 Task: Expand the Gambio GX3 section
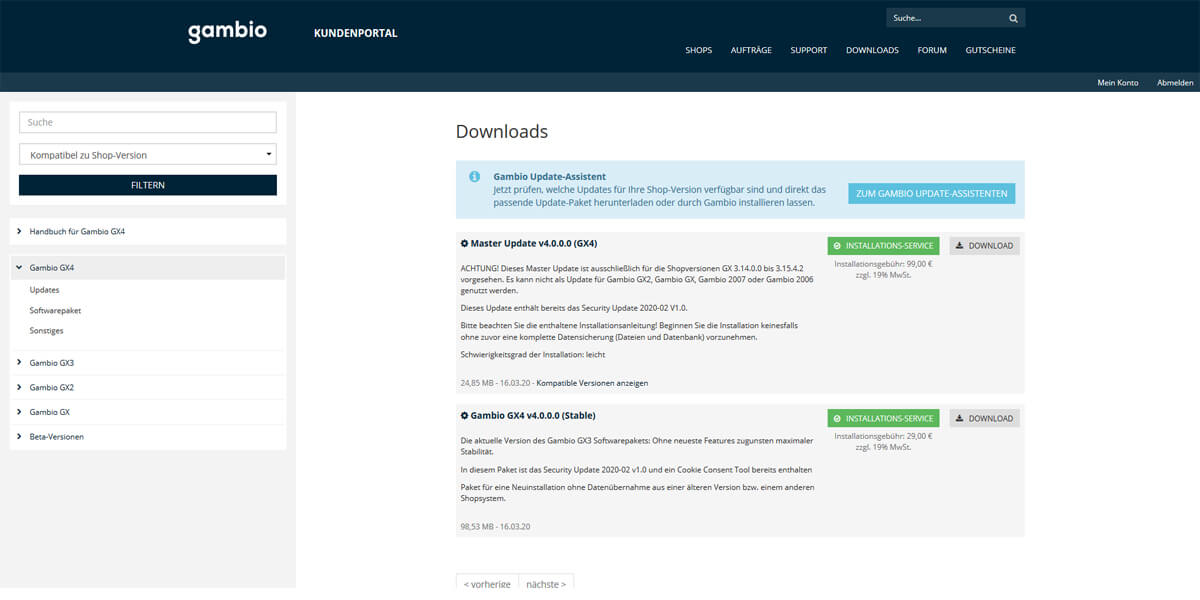pyautogui.click(x=19, y=362)
